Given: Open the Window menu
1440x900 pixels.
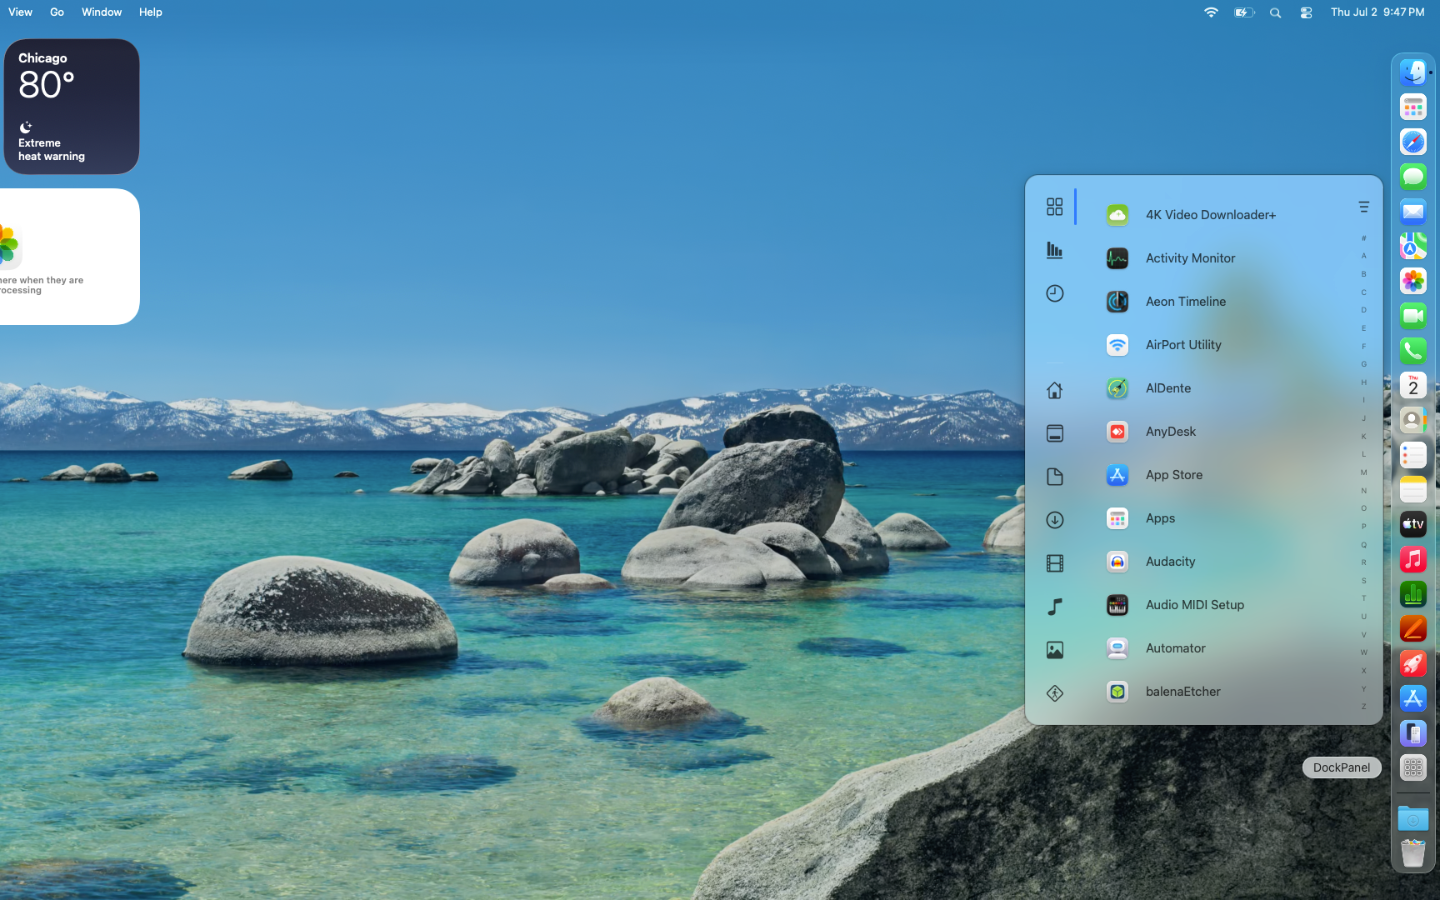Looking at the screenshot, I should [101, 12].
